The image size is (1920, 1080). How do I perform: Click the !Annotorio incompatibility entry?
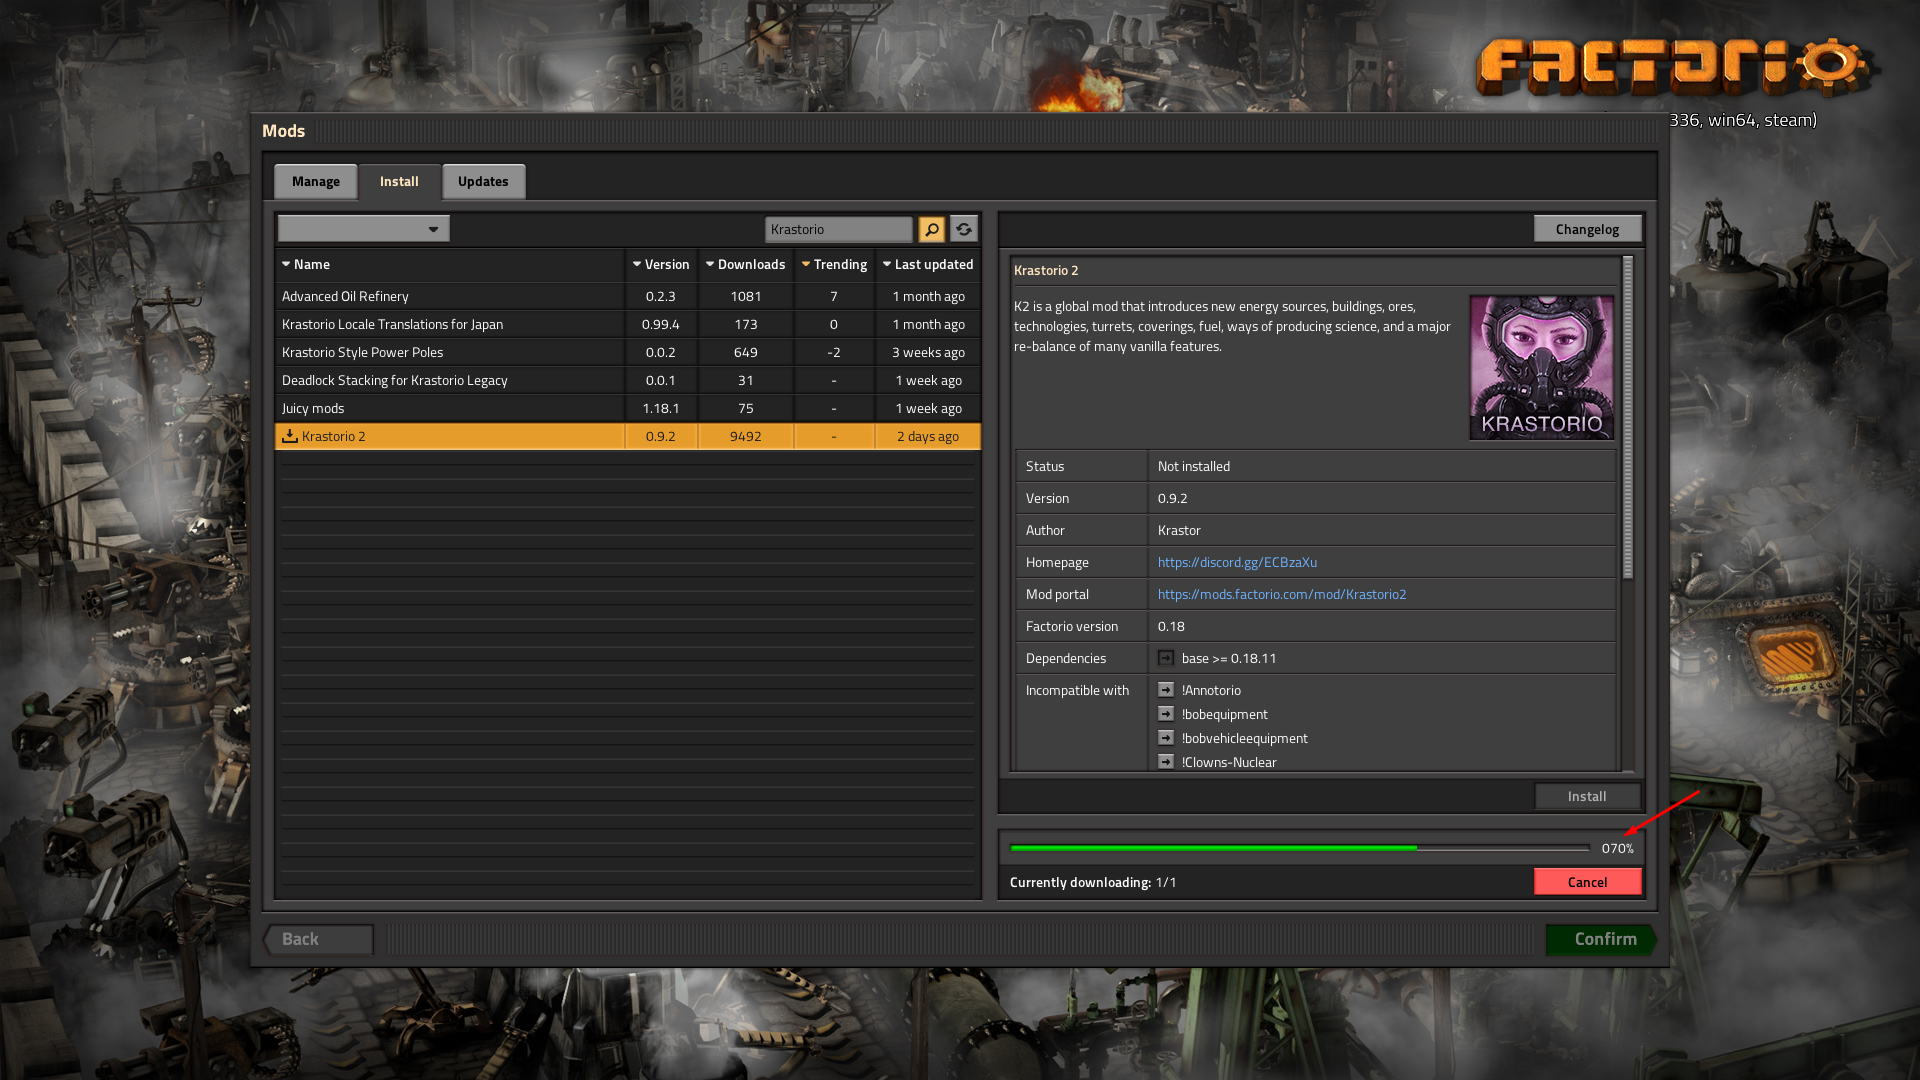(1211, 690)
